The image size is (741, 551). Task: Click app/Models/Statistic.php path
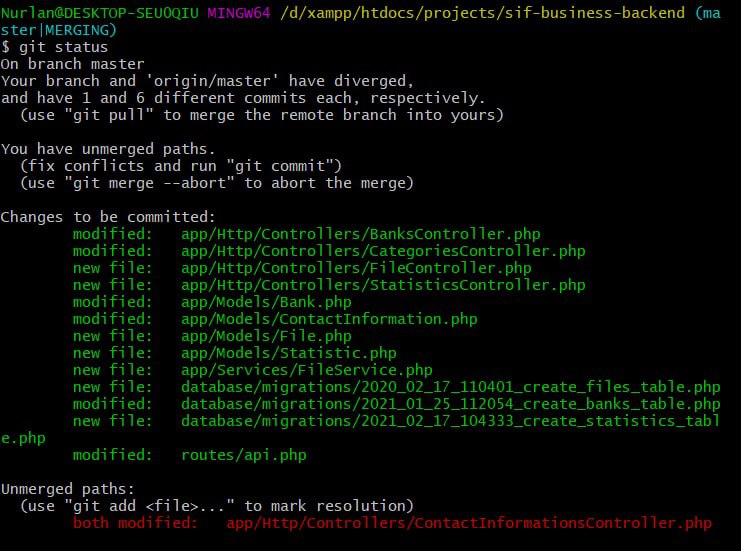coord(289,353)
